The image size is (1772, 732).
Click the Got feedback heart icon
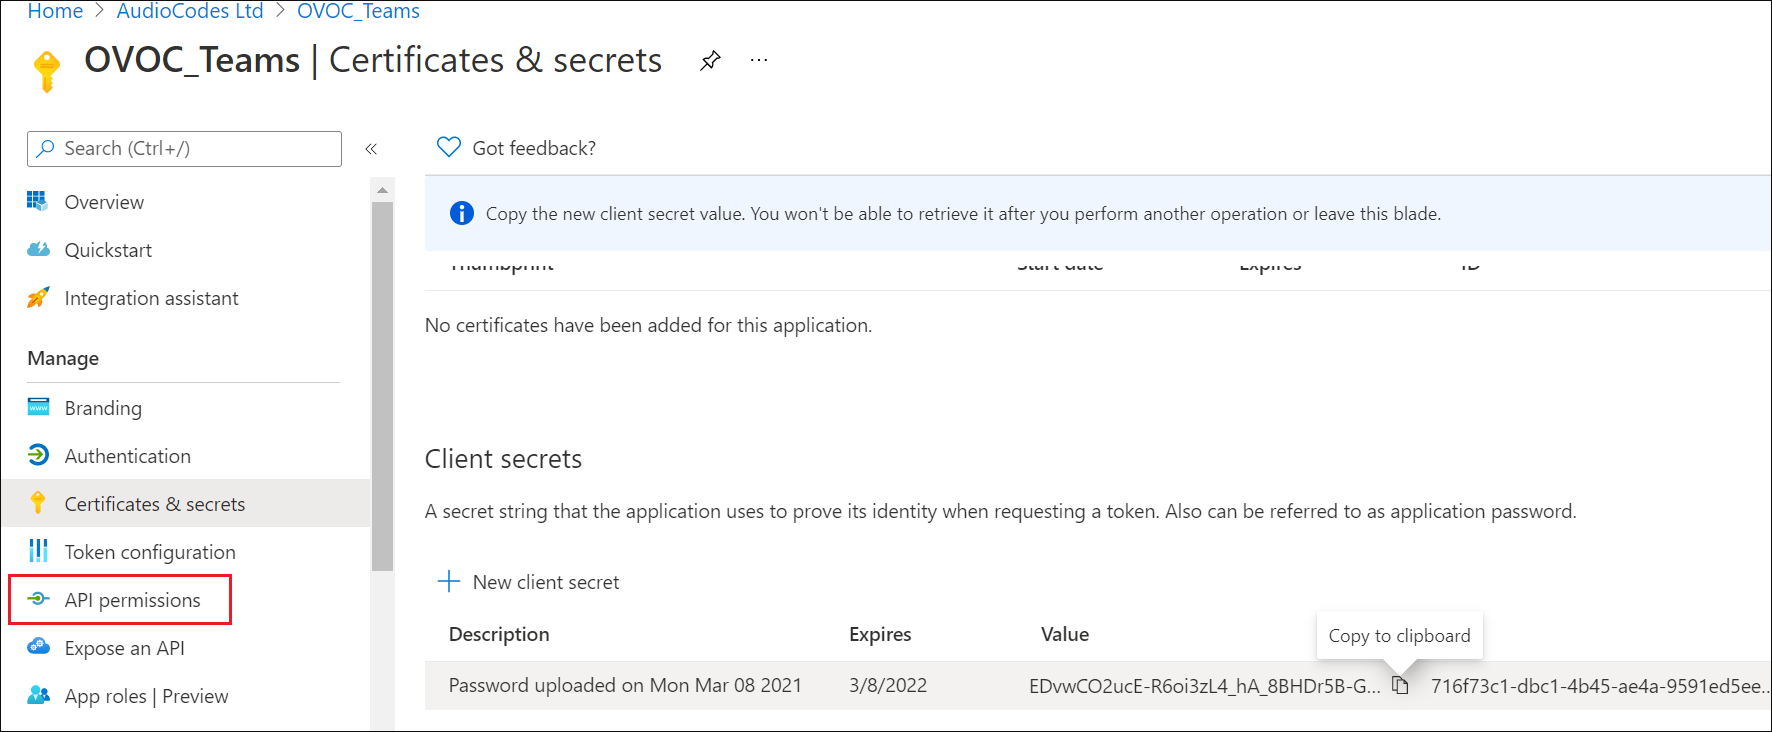pos(449,148)
